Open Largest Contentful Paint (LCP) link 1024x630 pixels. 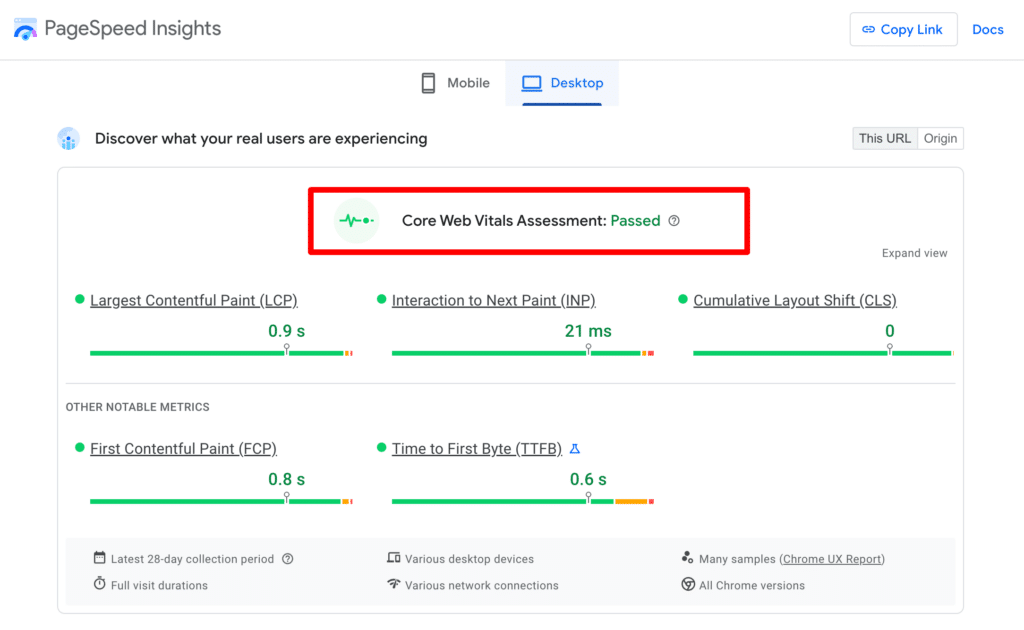(194, 300)
